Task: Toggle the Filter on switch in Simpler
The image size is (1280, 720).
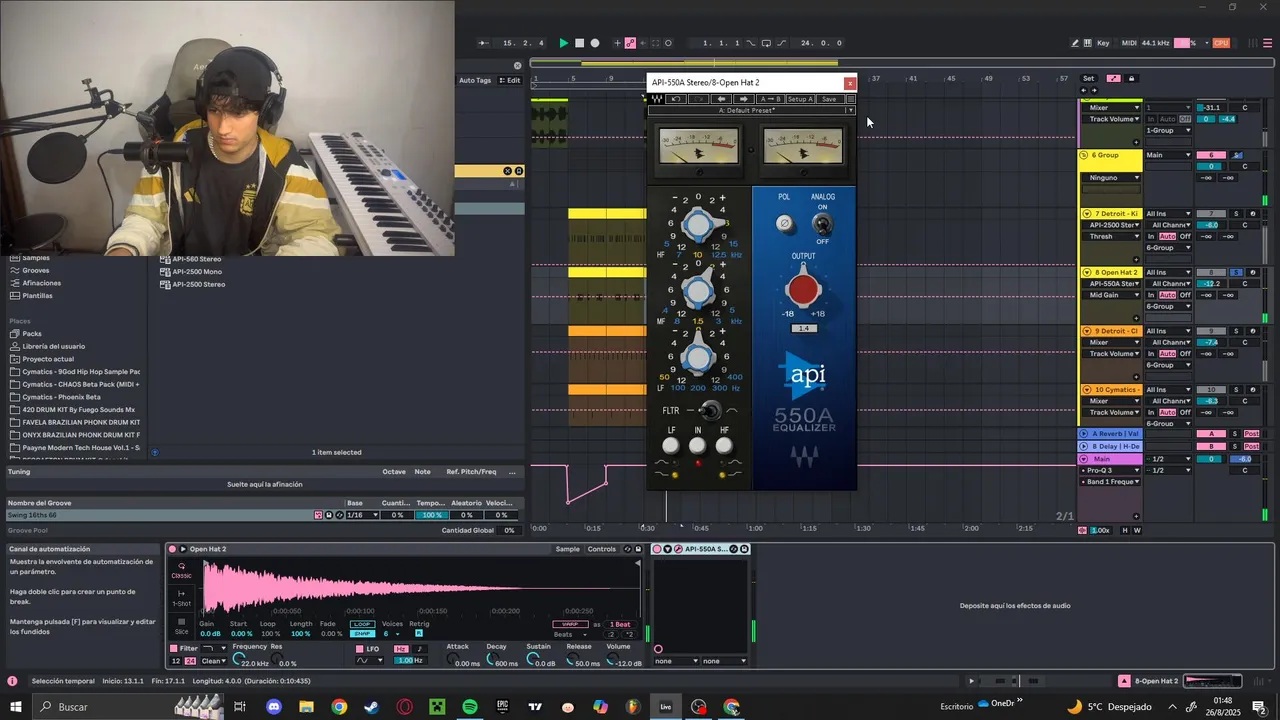Action: pos(174,648)
